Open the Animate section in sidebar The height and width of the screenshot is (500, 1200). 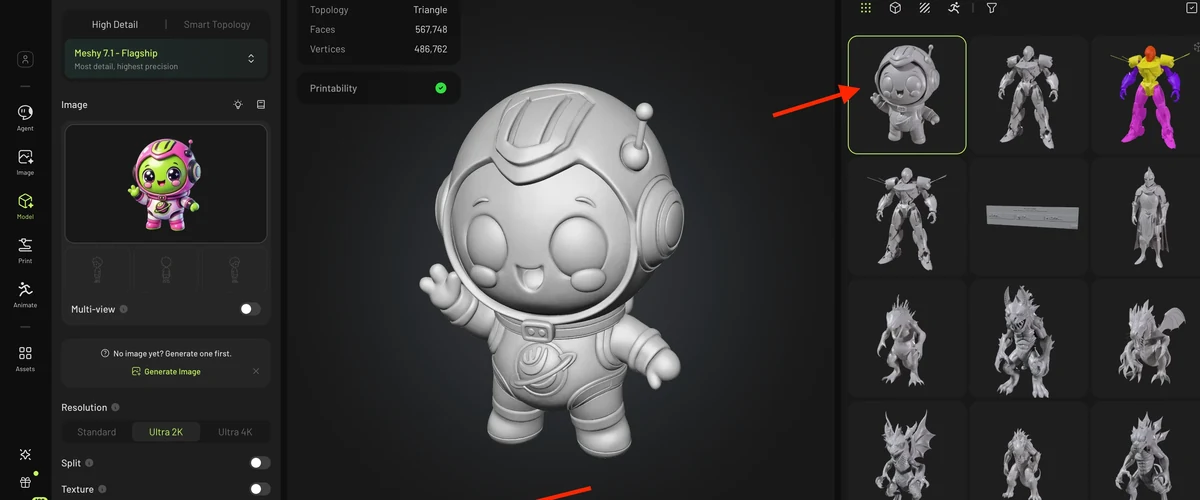(x=25, y=294)
